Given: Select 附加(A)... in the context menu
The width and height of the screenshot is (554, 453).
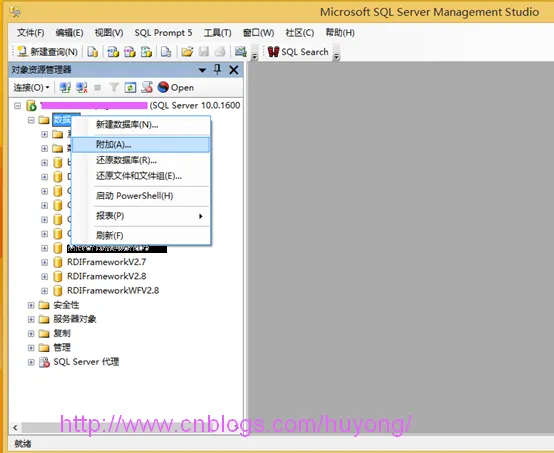Looking at the screenshot, I should (x=141, y=145).
